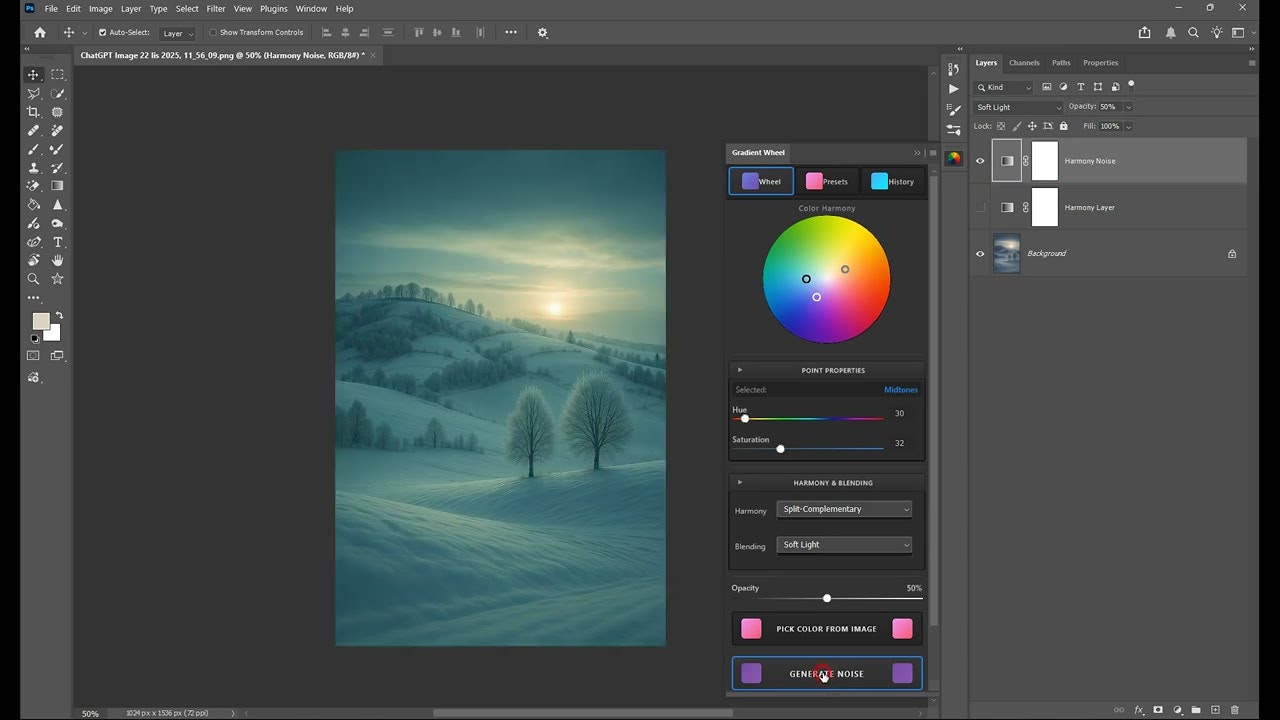Click the Background layer thumbnail
Viewport: 1280px width, 720px height.
point(1006,253)
